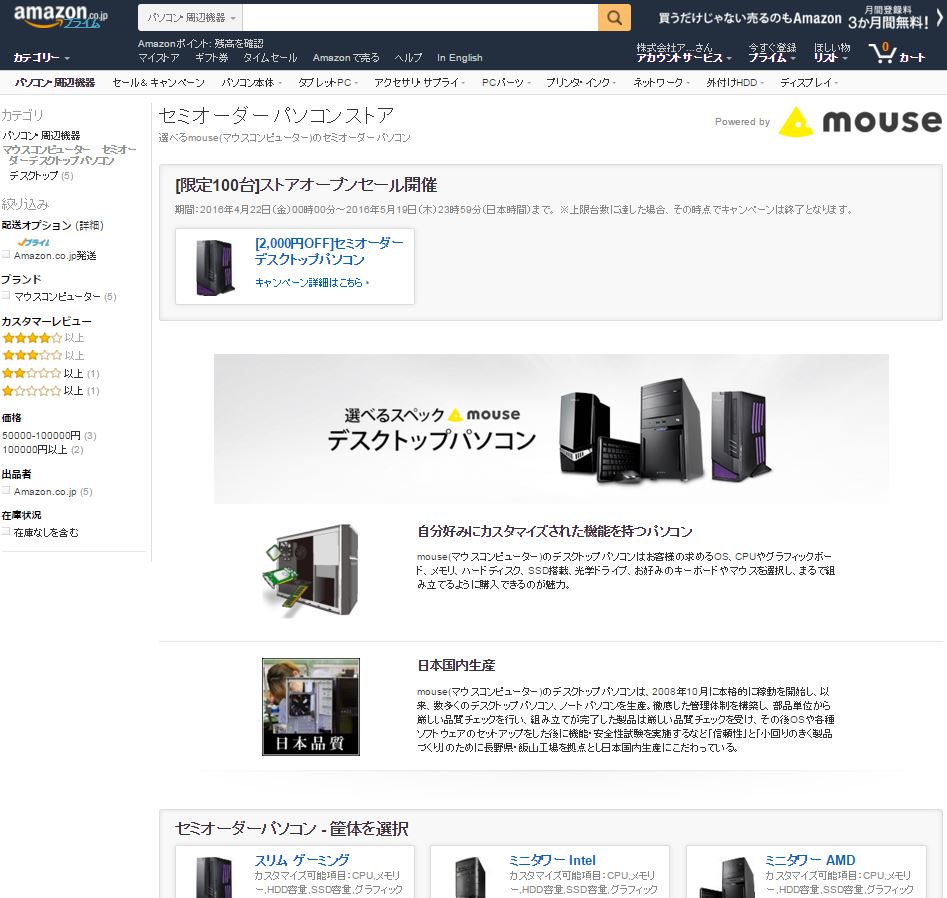
Task: Click the マイストア link
Action: 159,58
